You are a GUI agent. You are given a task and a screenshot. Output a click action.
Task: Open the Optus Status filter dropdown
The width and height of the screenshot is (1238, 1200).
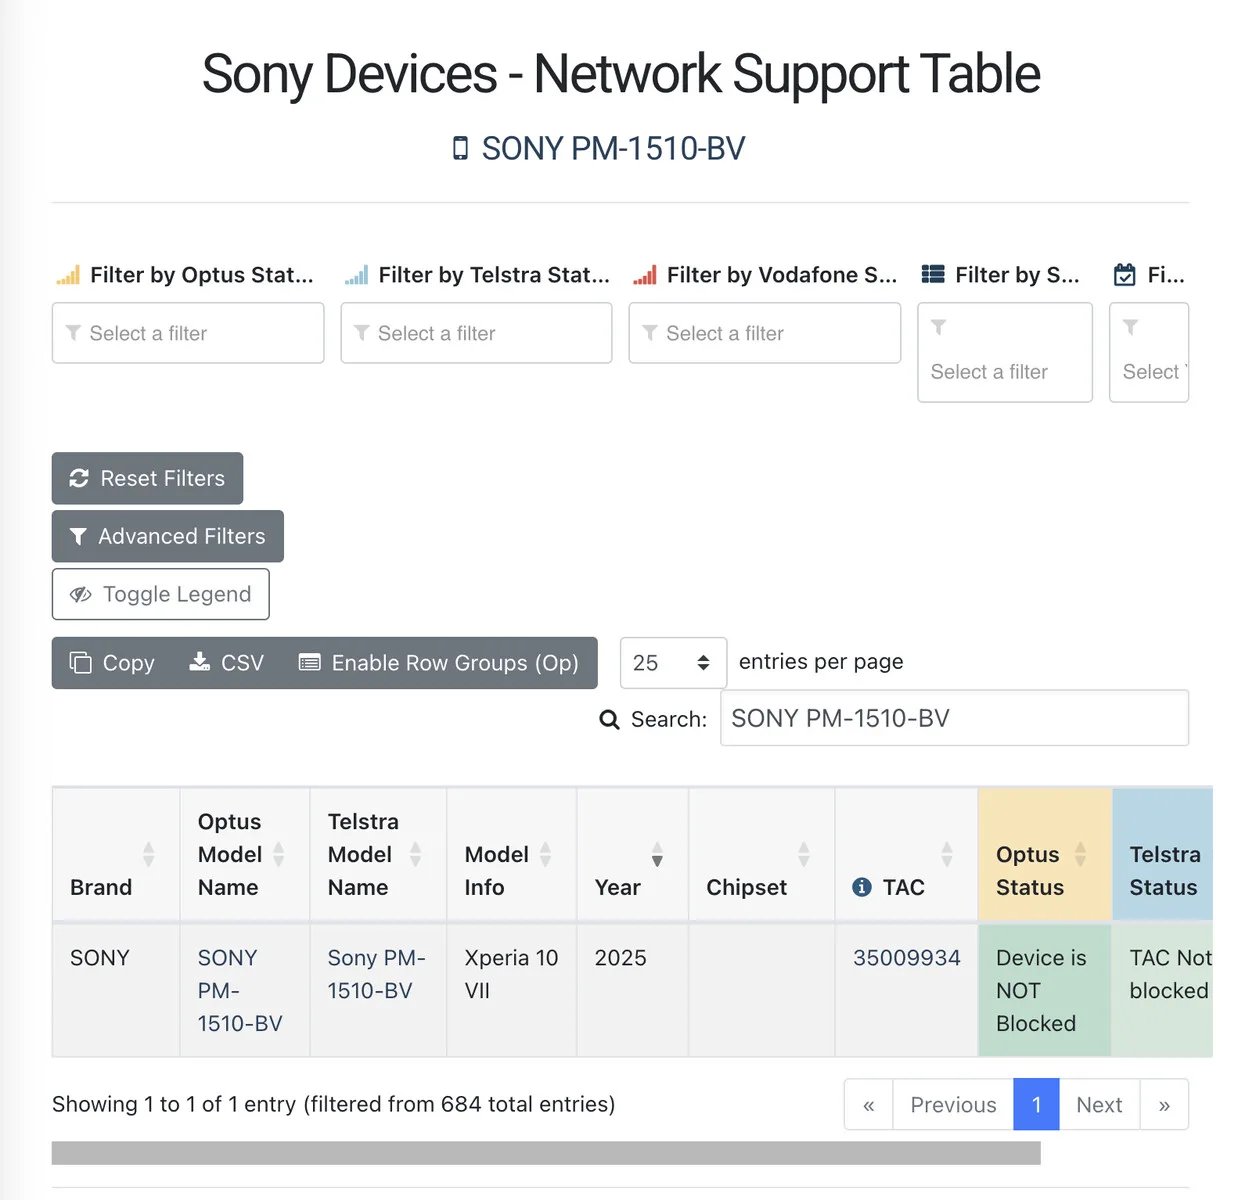pos(188,333)
